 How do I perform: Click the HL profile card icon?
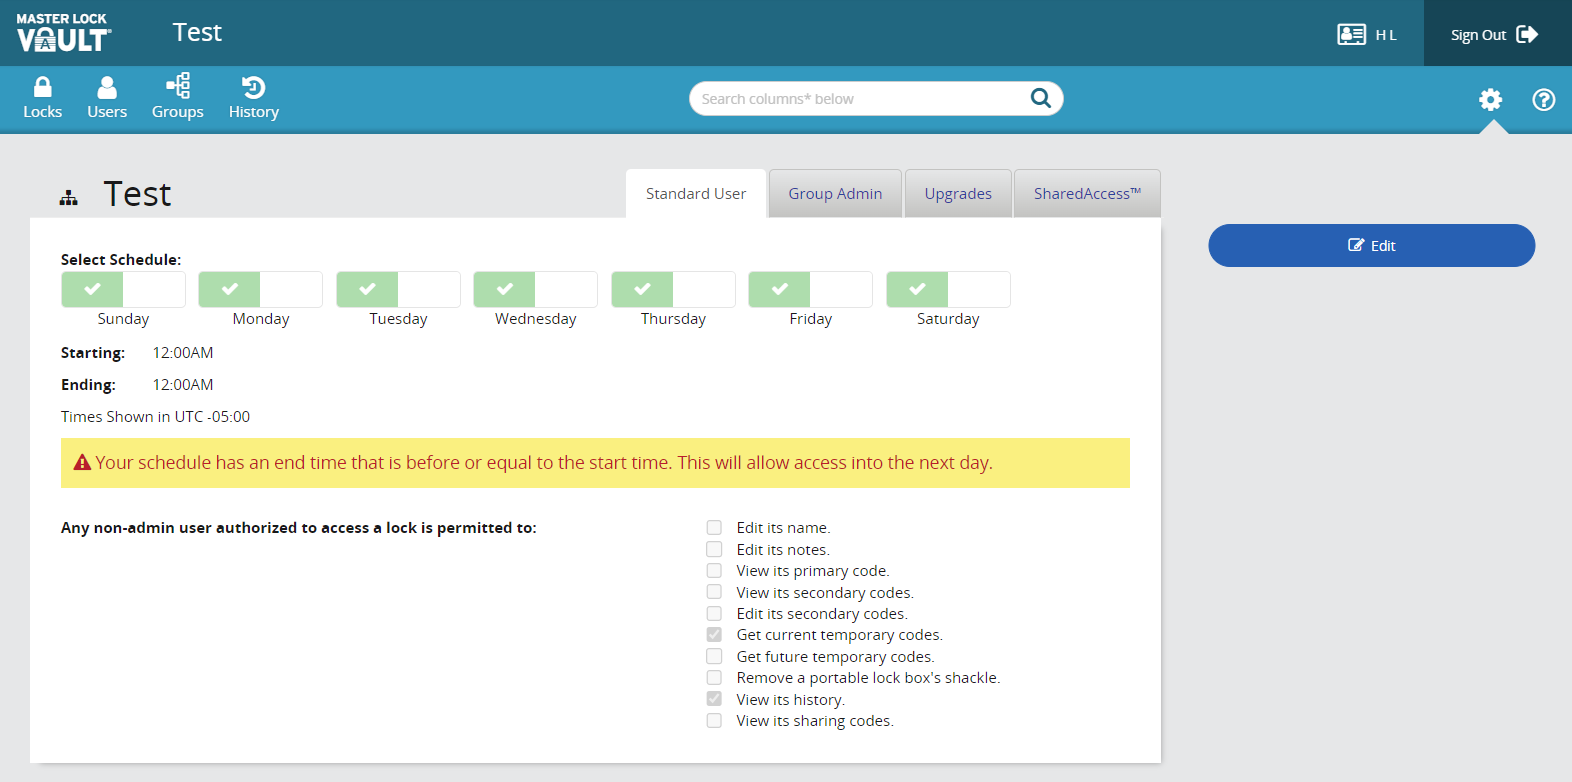tap(1351, 35)
